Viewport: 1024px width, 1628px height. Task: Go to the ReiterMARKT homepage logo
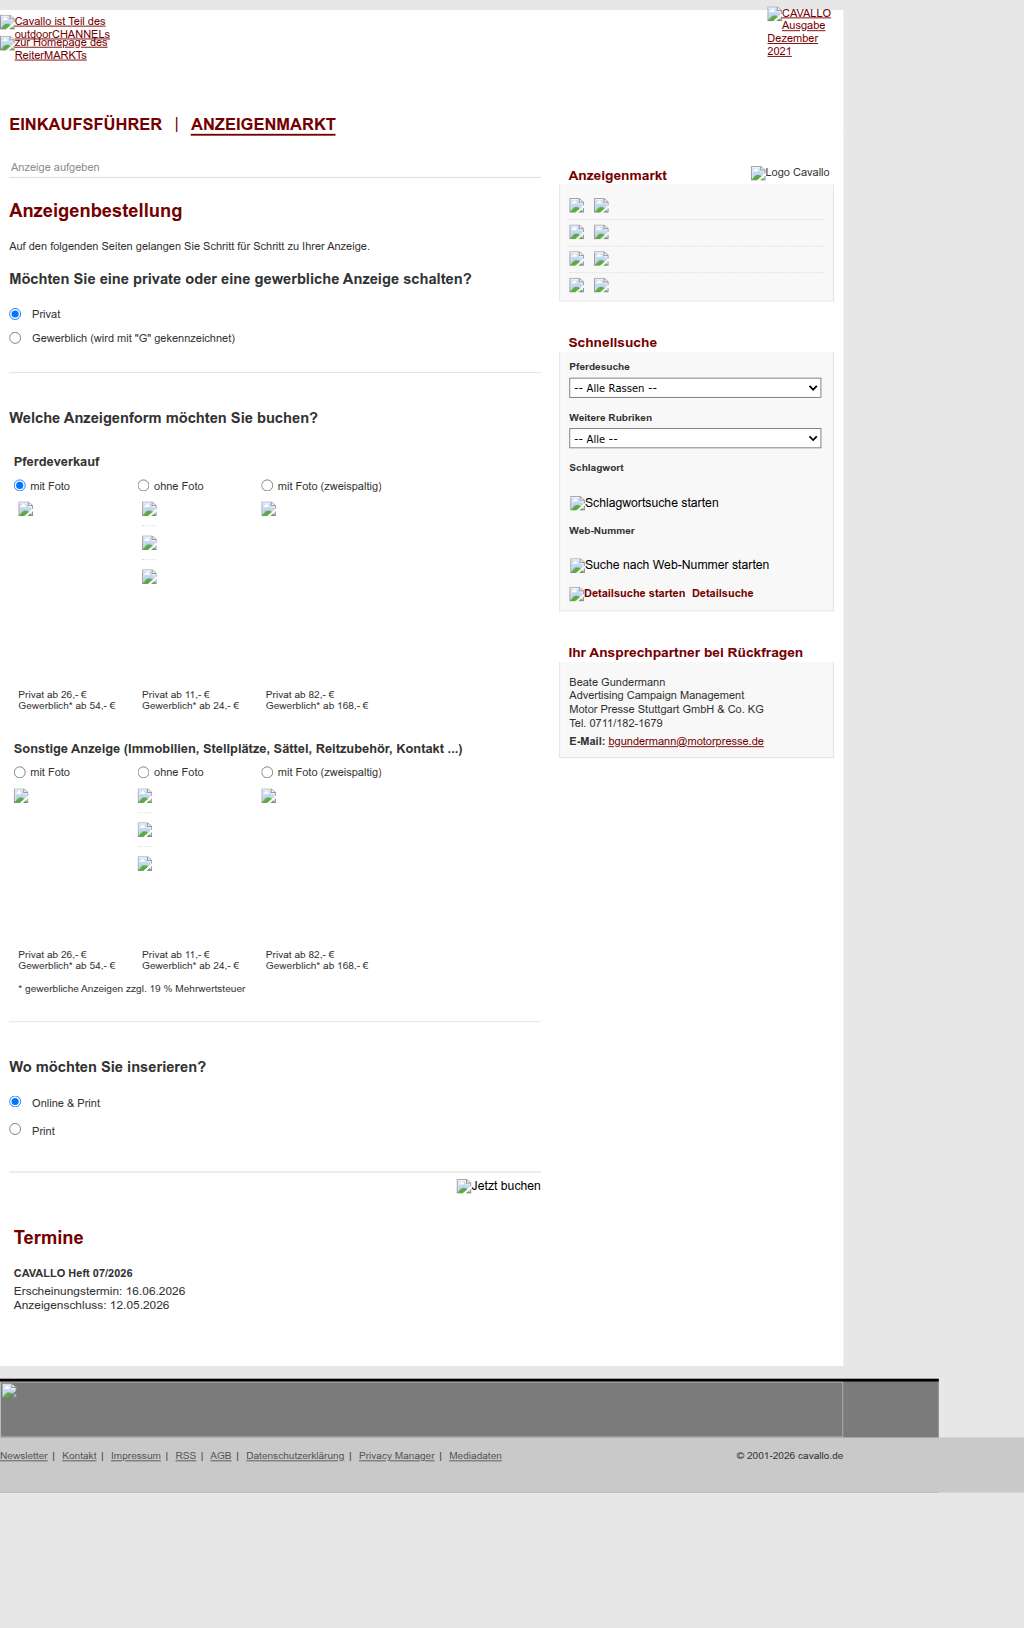54,49
